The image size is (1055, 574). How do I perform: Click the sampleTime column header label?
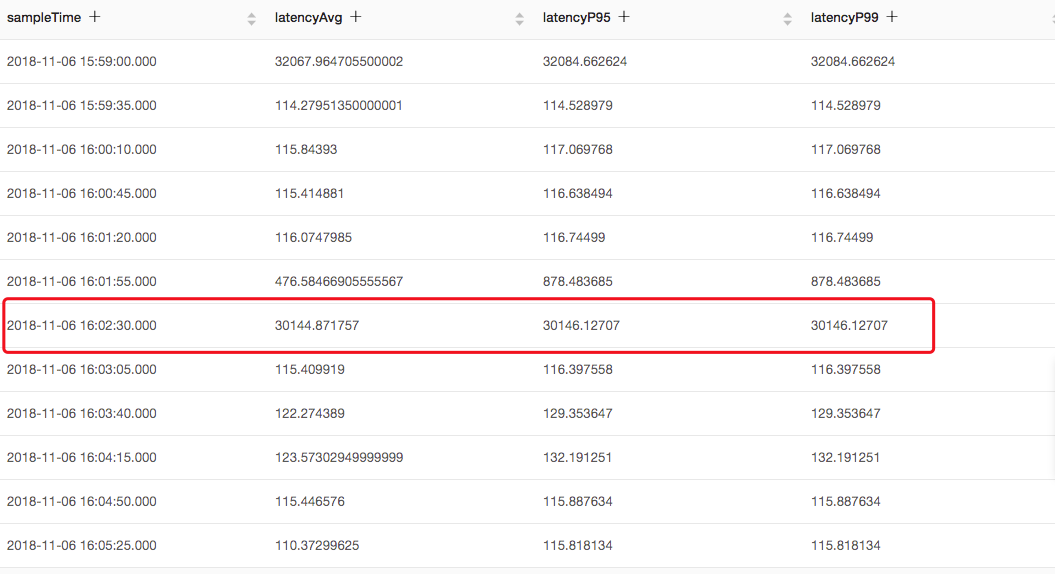coord(44,17)
